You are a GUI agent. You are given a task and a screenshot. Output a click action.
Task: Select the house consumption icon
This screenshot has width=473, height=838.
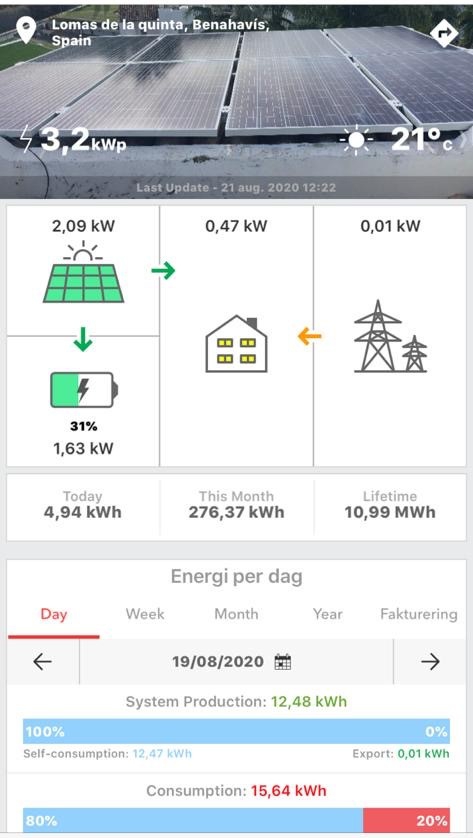pyautogui.click(x=236, y=344)
